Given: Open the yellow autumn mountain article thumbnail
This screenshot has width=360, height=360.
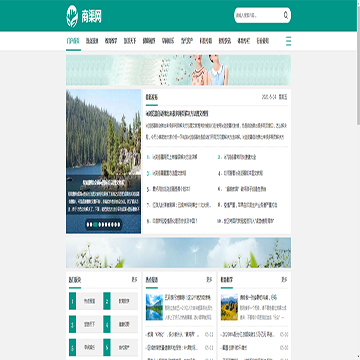Looking at the screenshot, I should pos(229,307).
